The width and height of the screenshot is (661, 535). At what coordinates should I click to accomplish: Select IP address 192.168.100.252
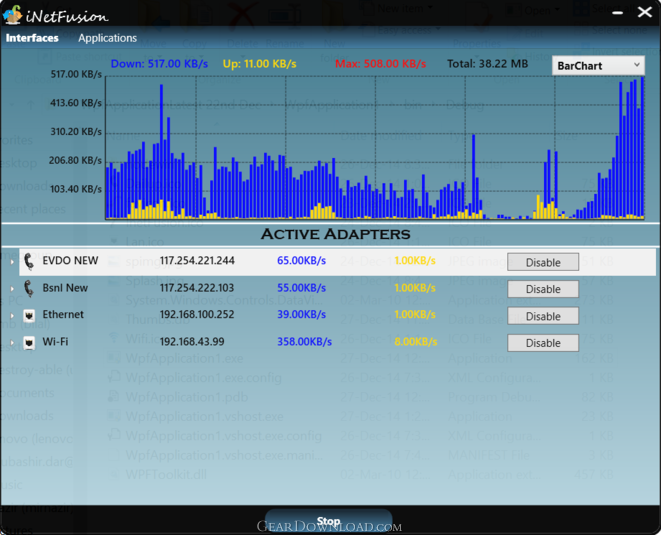coord(196,315)
